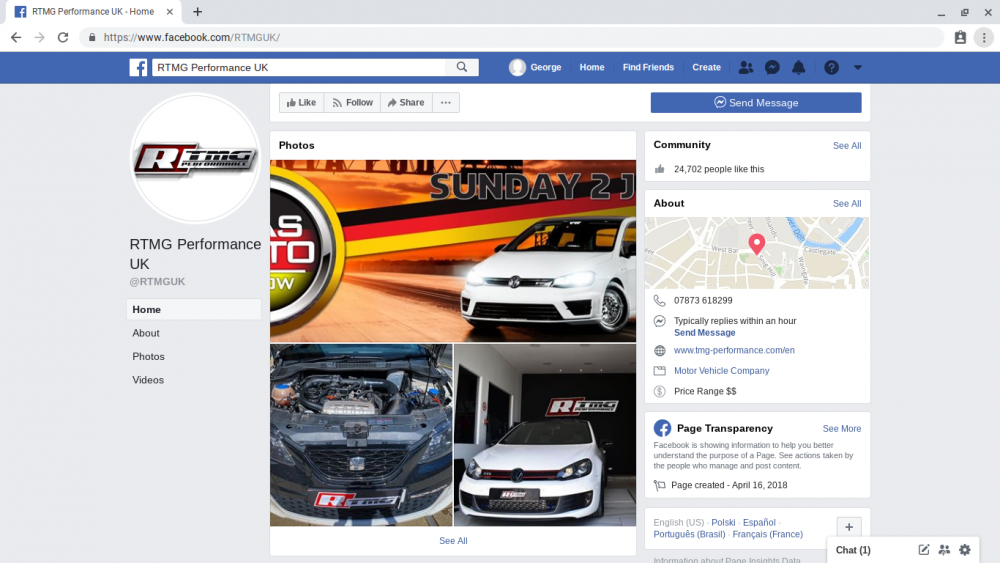Screen dimensions: 1000x563
Task: Click the @RTMGUK username
Action: click(x=157, y=281)
